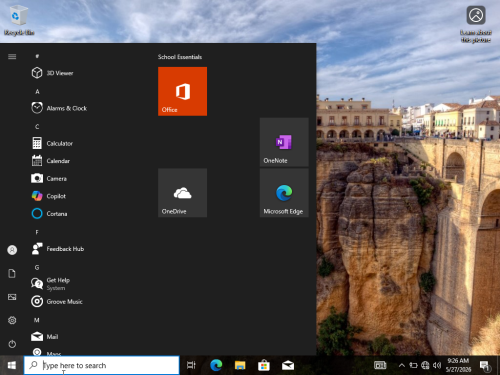Open the OneDrive tile

point(182,193)
